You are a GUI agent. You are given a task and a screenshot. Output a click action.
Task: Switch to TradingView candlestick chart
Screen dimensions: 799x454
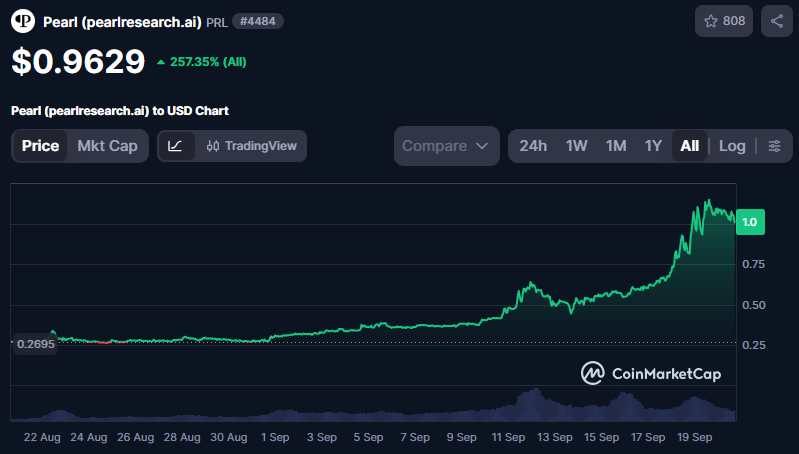click(252, 146)
